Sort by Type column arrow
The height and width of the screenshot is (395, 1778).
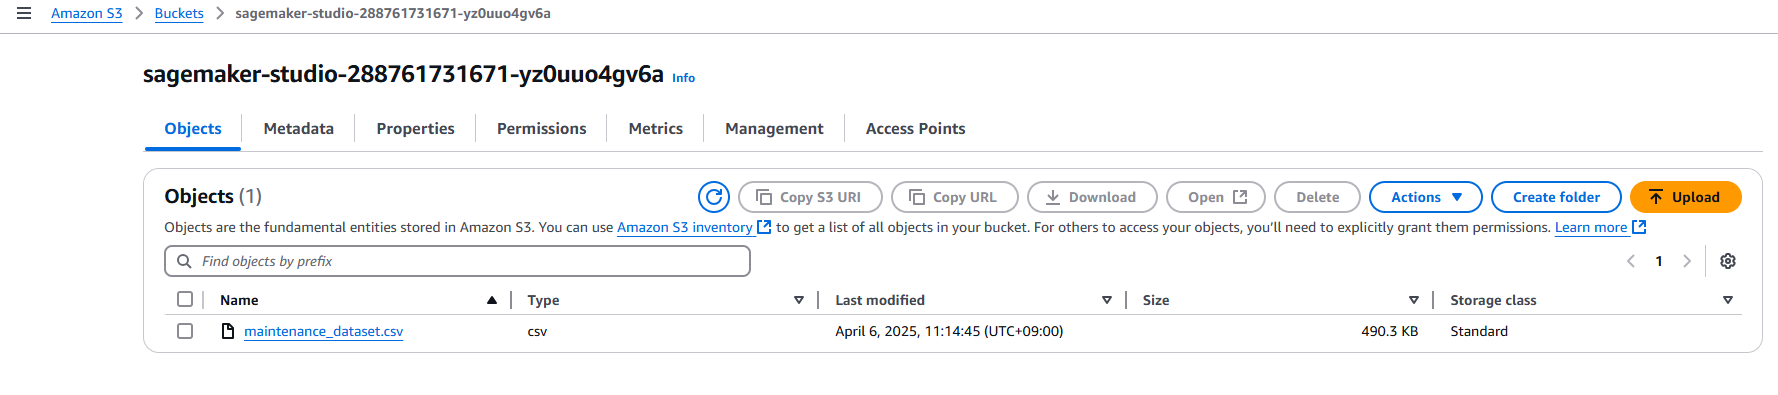(799, 300)
